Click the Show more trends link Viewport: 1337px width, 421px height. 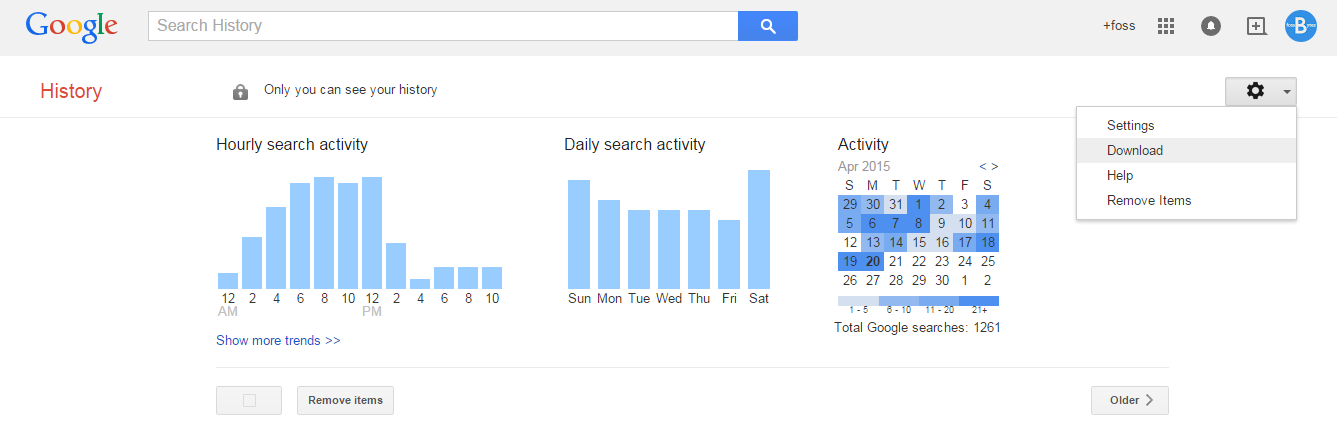coord(278,341)
